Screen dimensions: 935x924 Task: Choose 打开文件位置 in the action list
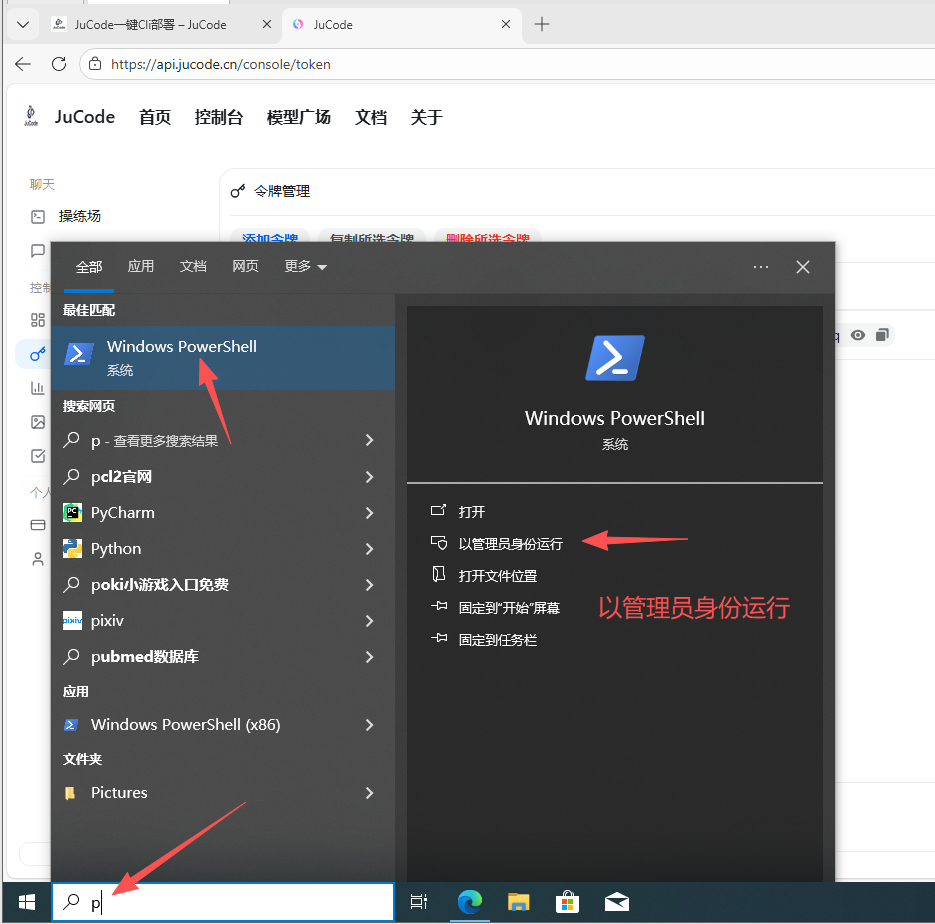pos(497,576)
